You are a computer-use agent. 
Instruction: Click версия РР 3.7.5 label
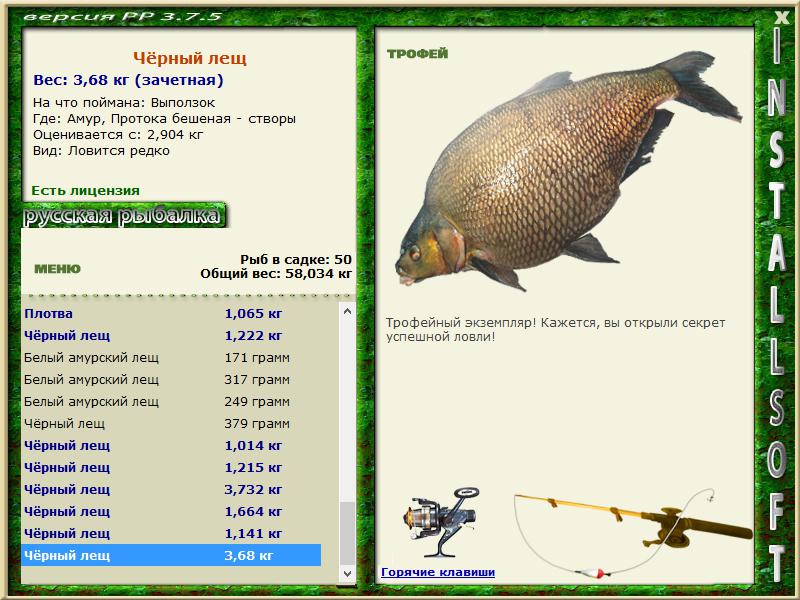tap(122, 16)
